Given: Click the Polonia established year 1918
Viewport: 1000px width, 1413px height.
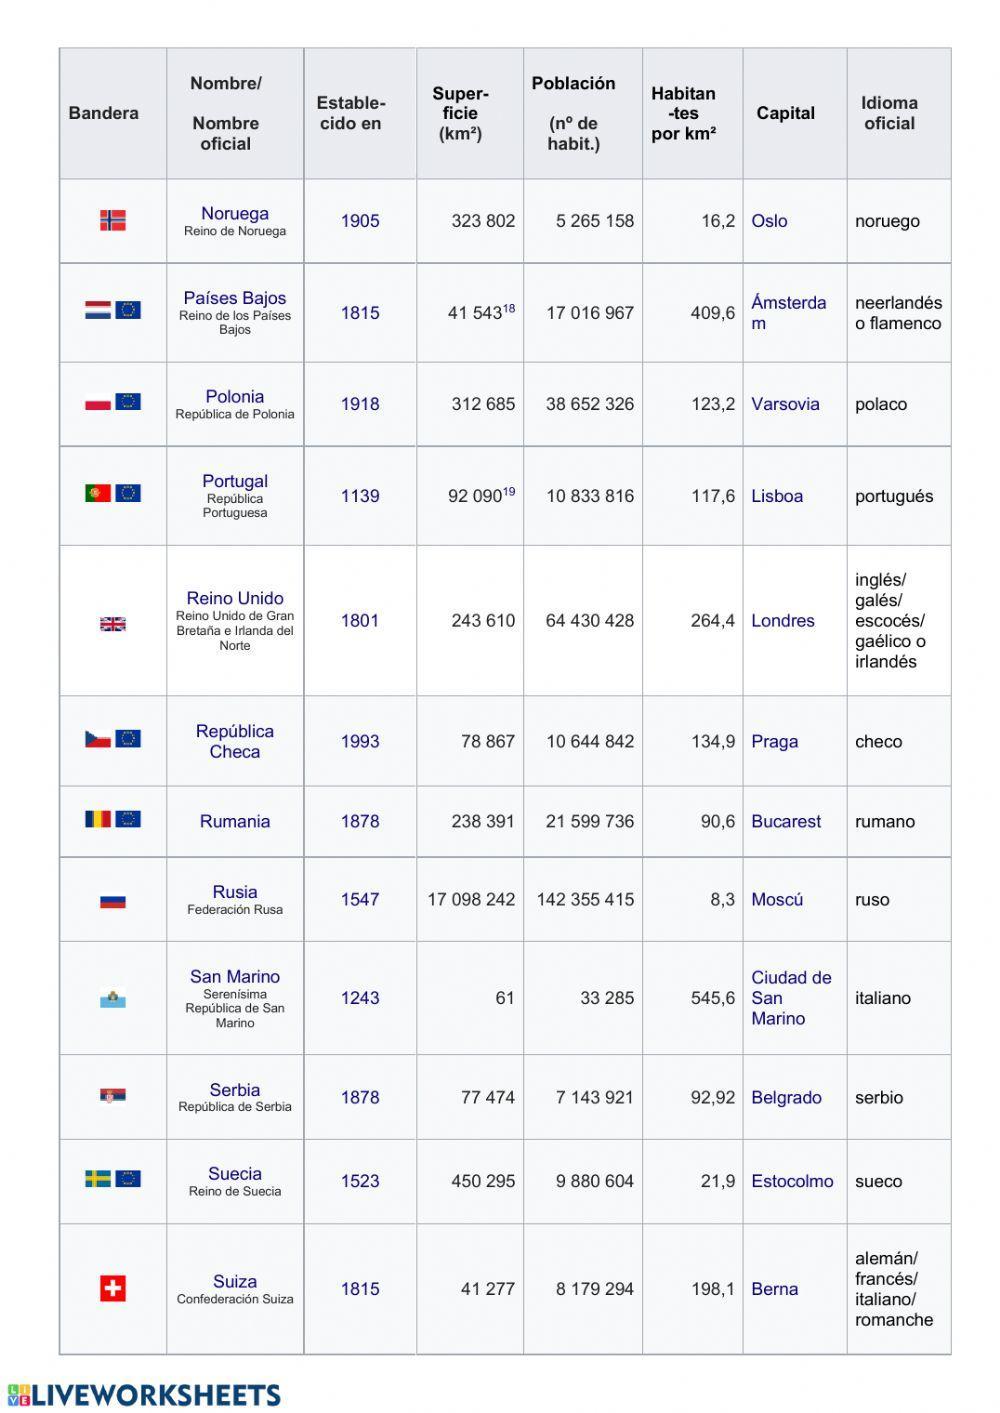Looking at the screenshot, I should (x=360, y=404).
